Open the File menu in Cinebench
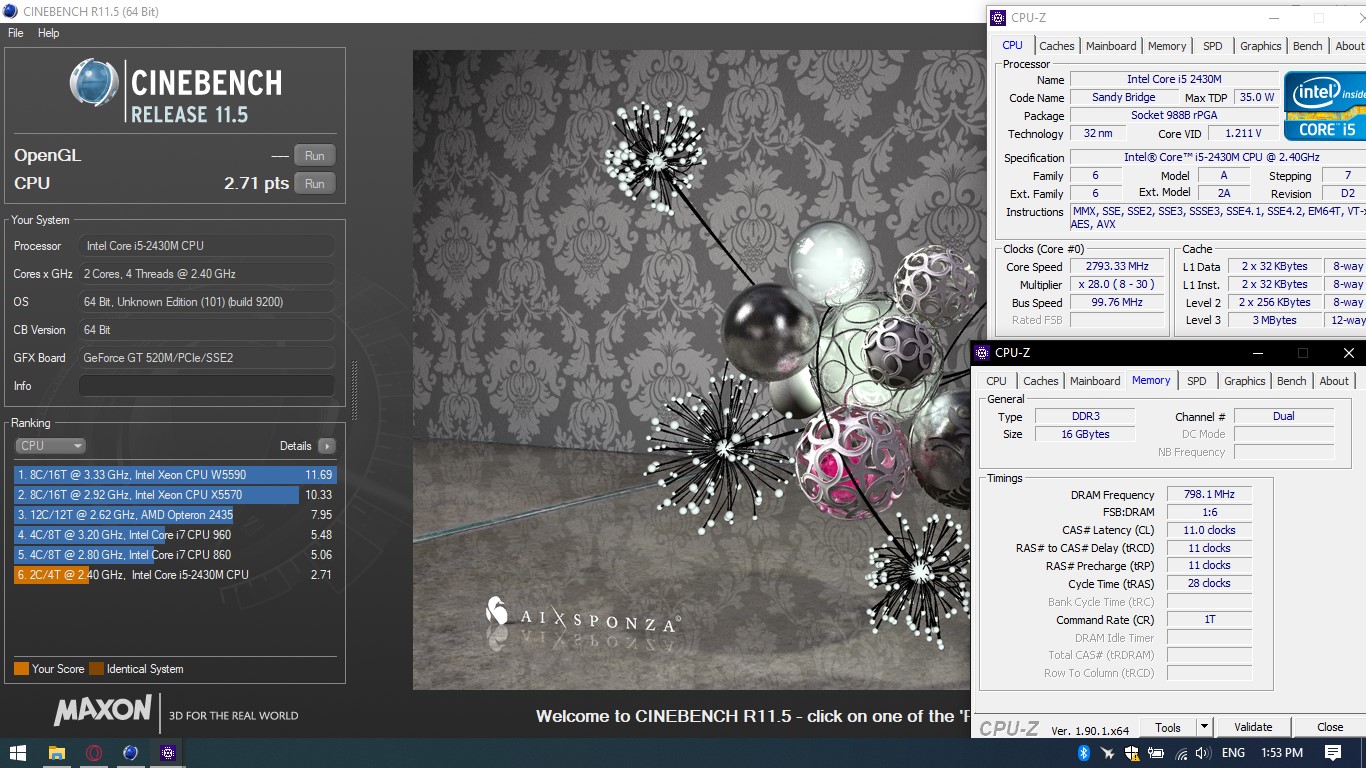The width and height of the screenshot is (1366, 768). [16, 33]
